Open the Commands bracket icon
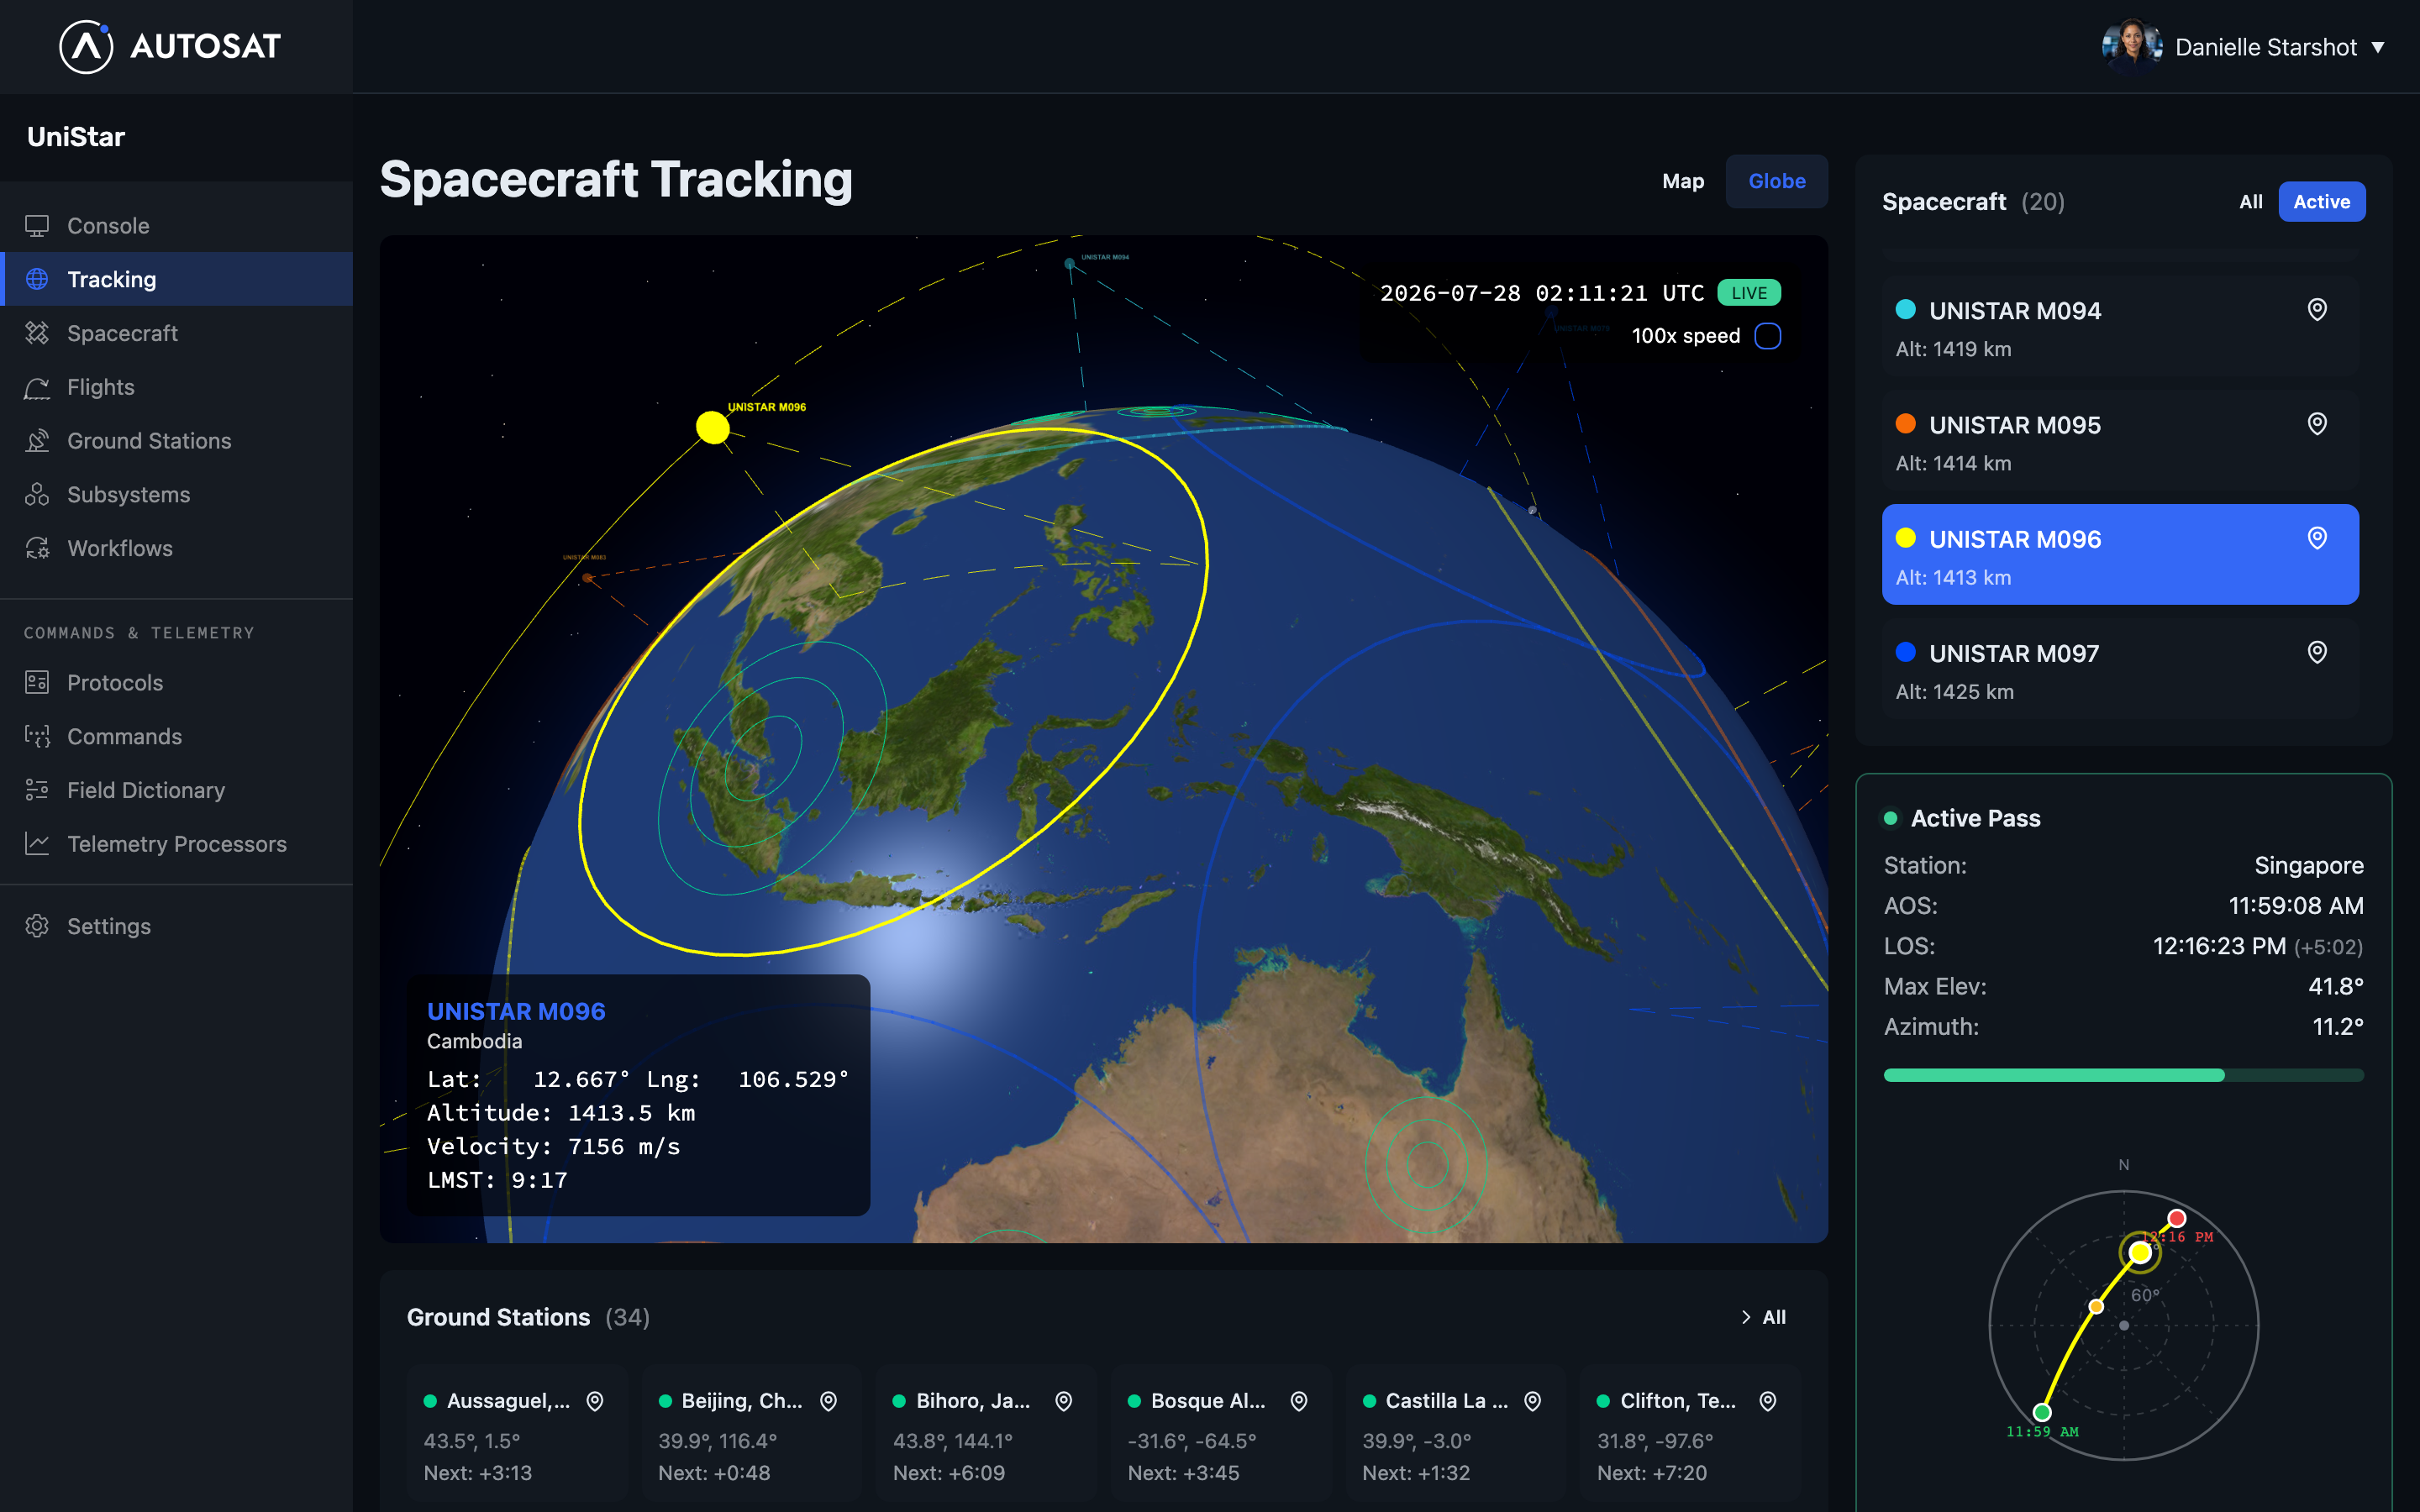 click(37, 737)
